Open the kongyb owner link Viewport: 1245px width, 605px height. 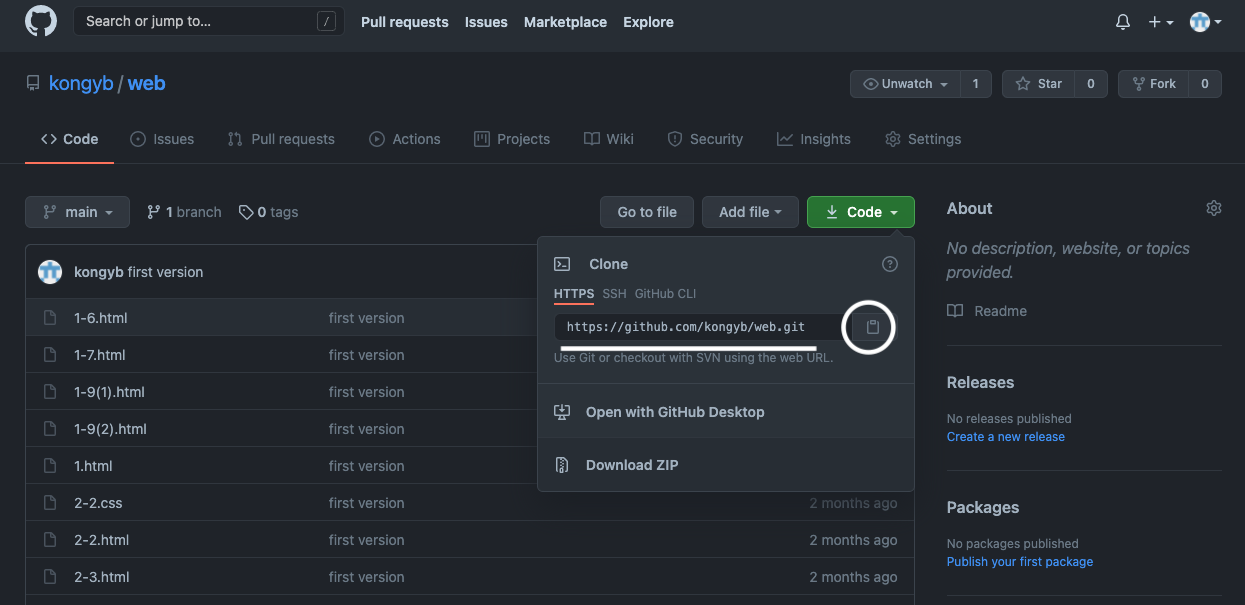[x=81, y=83]
